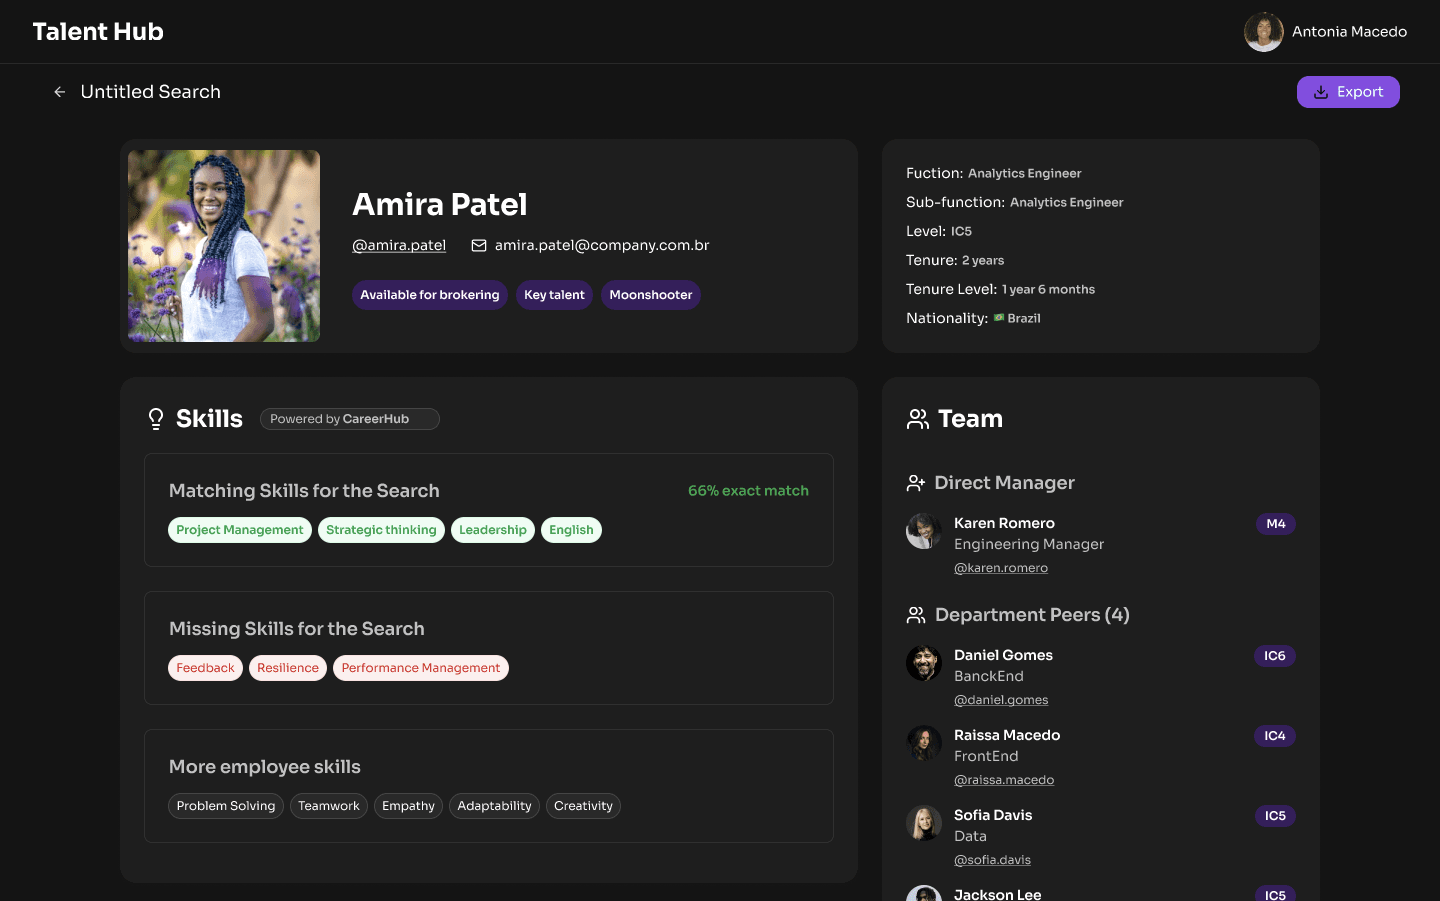Click the amira.patel@company.com.br email address
Viewport: 1440px width, 901px height.
point(602,245)
